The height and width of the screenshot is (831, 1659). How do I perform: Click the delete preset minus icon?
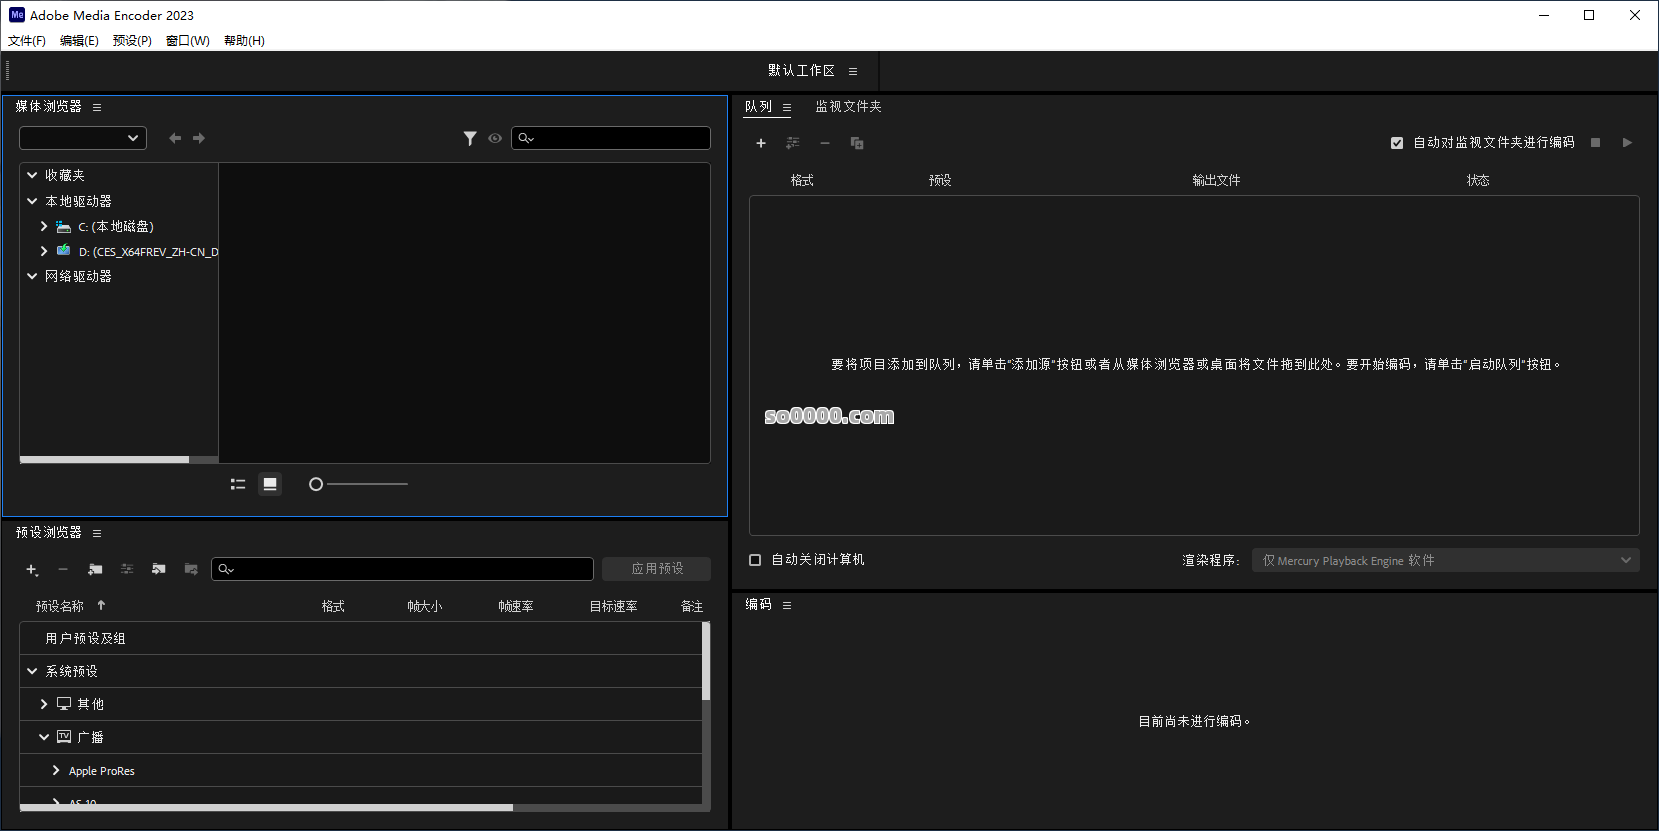click(x=63, y=569)
